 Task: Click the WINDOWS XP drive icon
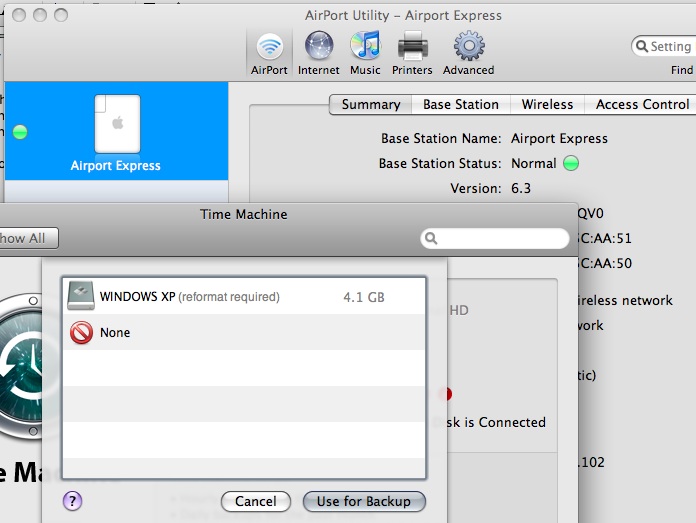81,296
